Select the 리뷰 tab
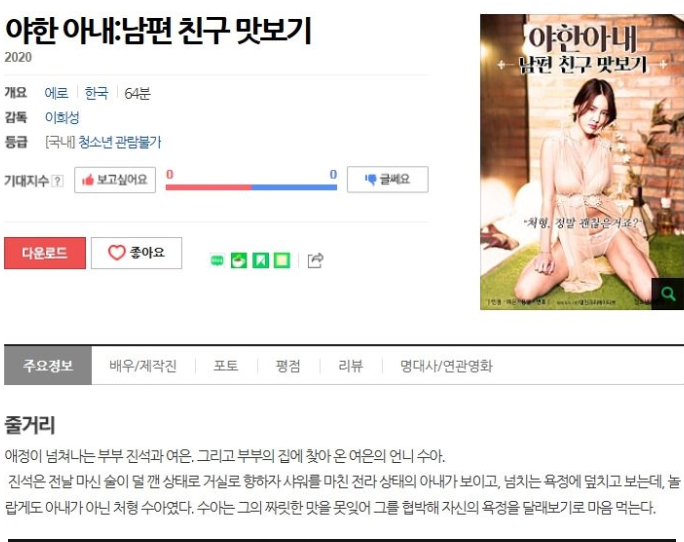The height and width of the screenshot is (542, 684). click(x=351, y=366)
